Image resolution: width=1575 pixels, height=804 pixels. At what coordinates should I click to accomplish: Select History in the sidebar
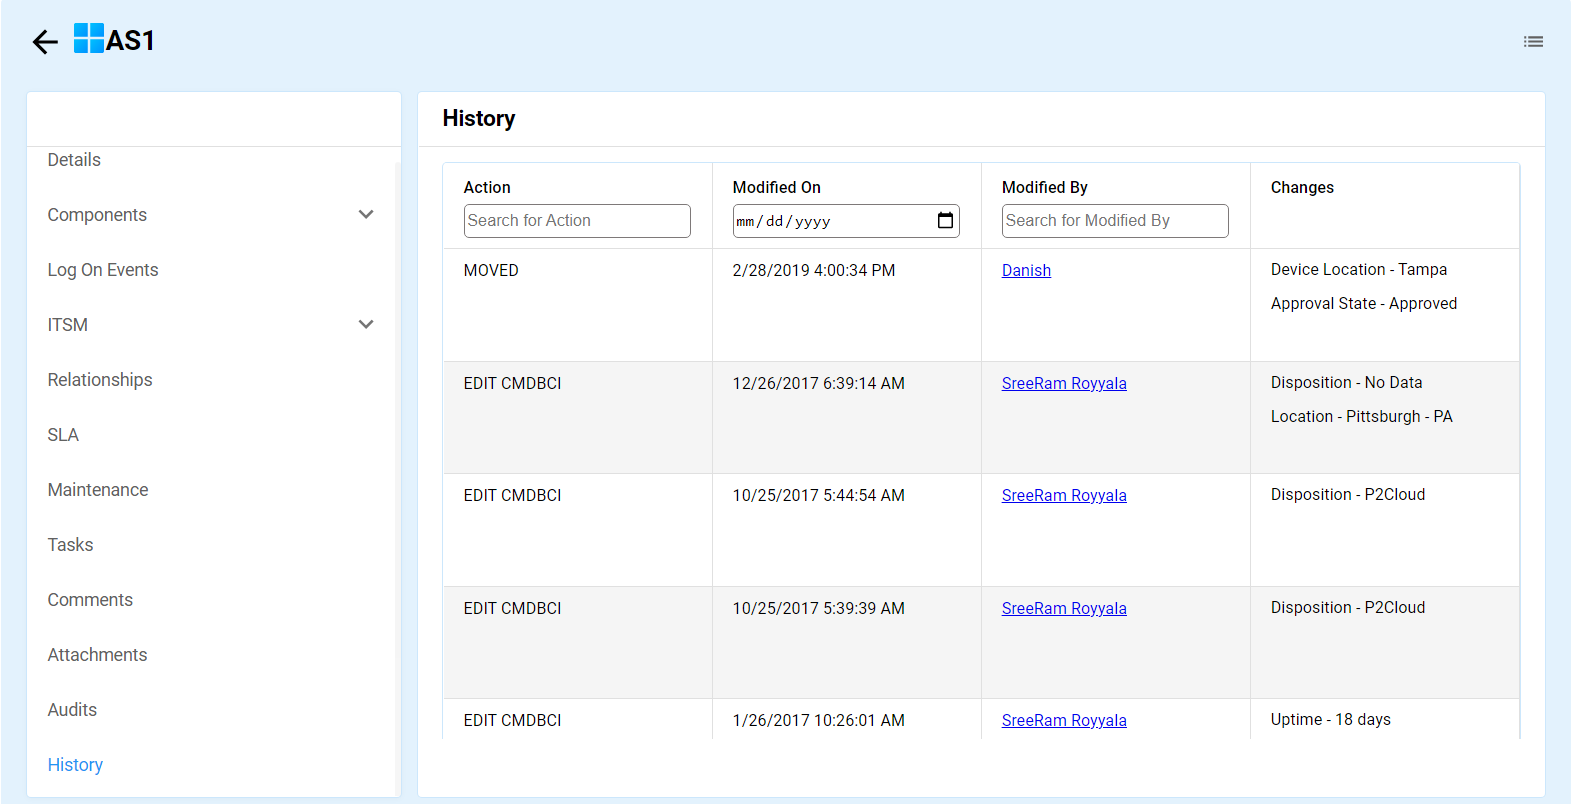[x=75, y=765]
